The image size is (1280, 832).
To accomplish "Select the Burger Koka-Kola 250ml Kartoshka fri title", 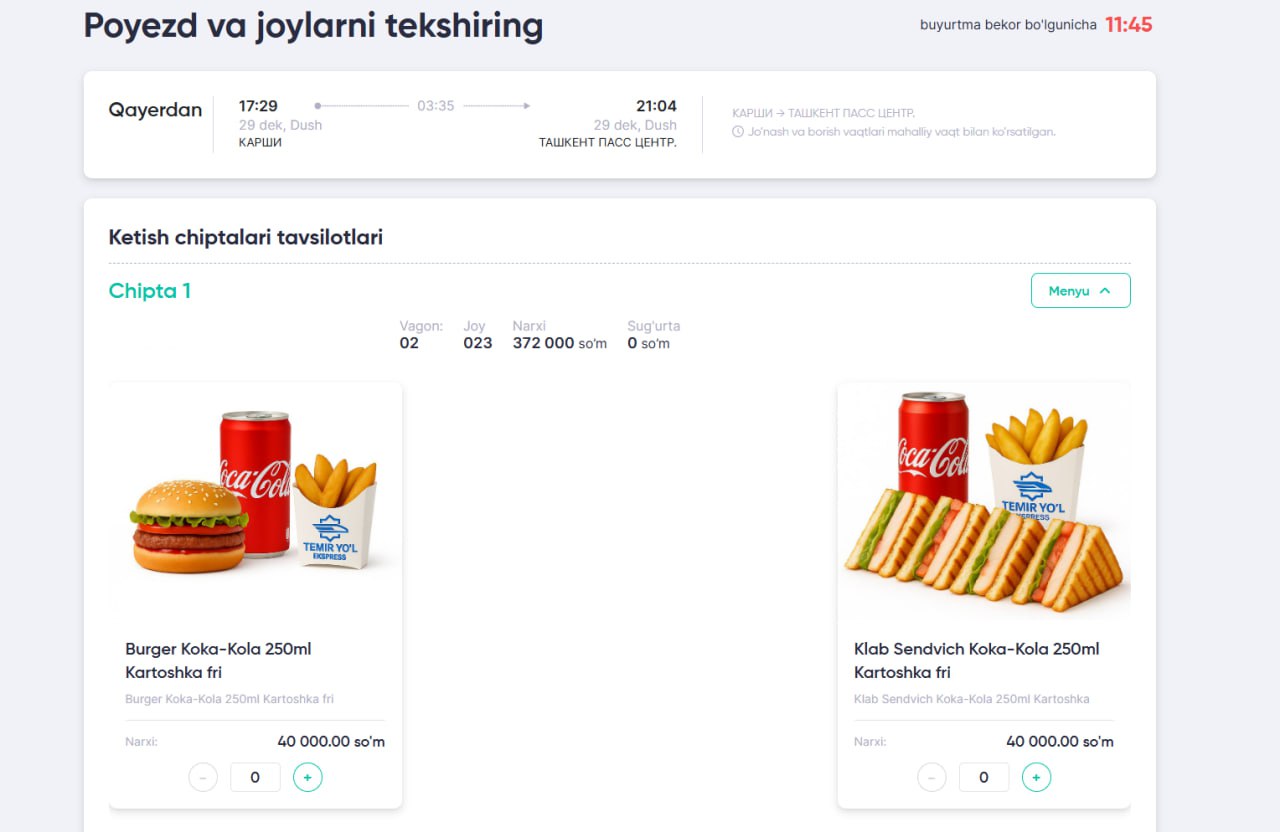I will point(218,660).
